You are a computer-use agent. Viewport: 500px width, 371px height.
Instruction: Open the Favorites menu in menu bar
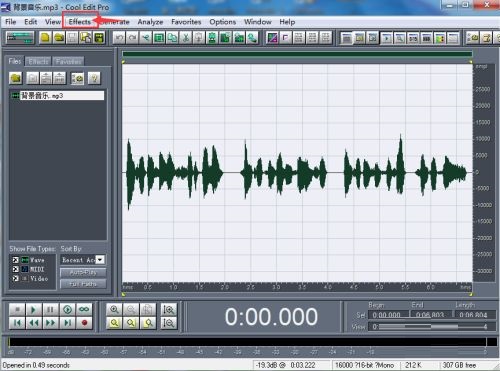click(x=186, y=22)
